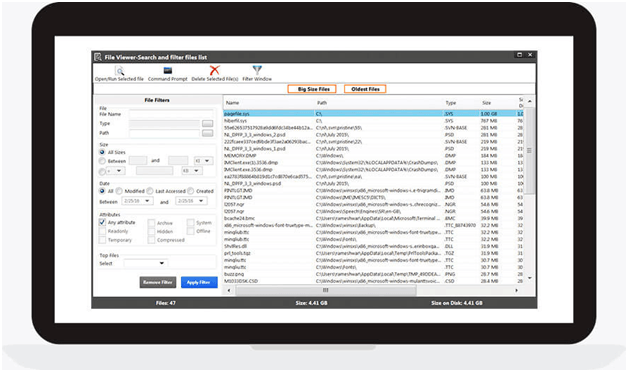Screen dimensions: 628x372
Task: Click the File Name input field
Action: (x=171, y=114)
